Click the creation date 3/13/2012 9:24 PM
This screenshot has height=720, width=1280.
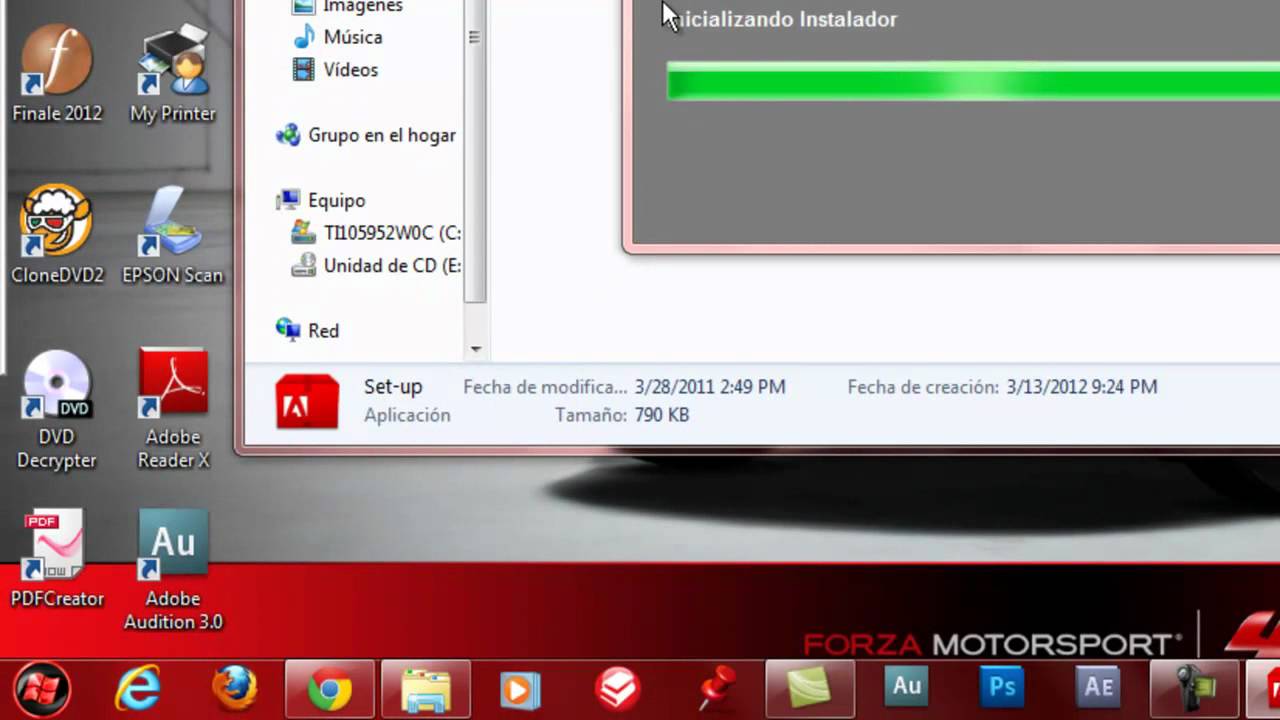pyautogui.click(x=1082, y=387)
